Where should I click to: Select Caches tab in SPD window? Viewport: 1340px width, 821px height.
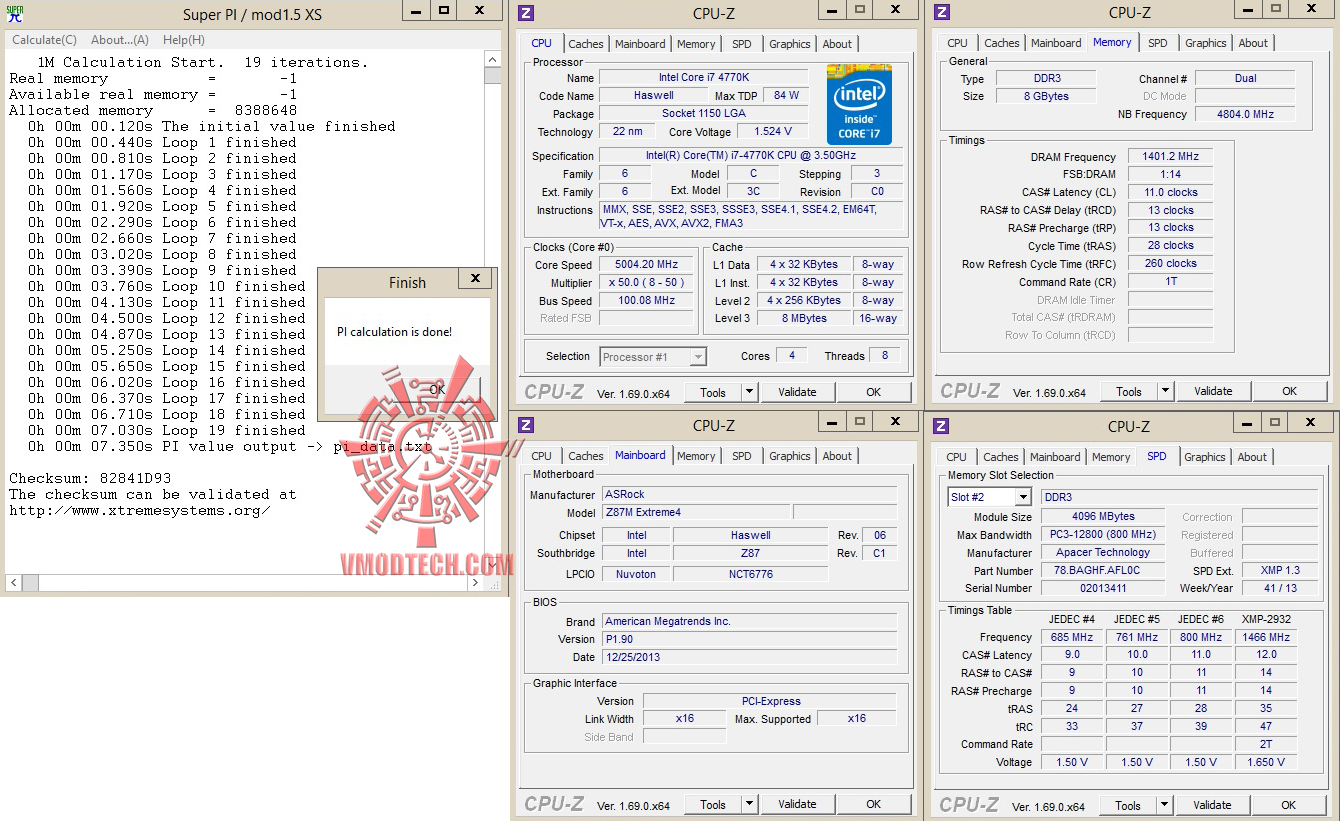(x=1001, y=457)
